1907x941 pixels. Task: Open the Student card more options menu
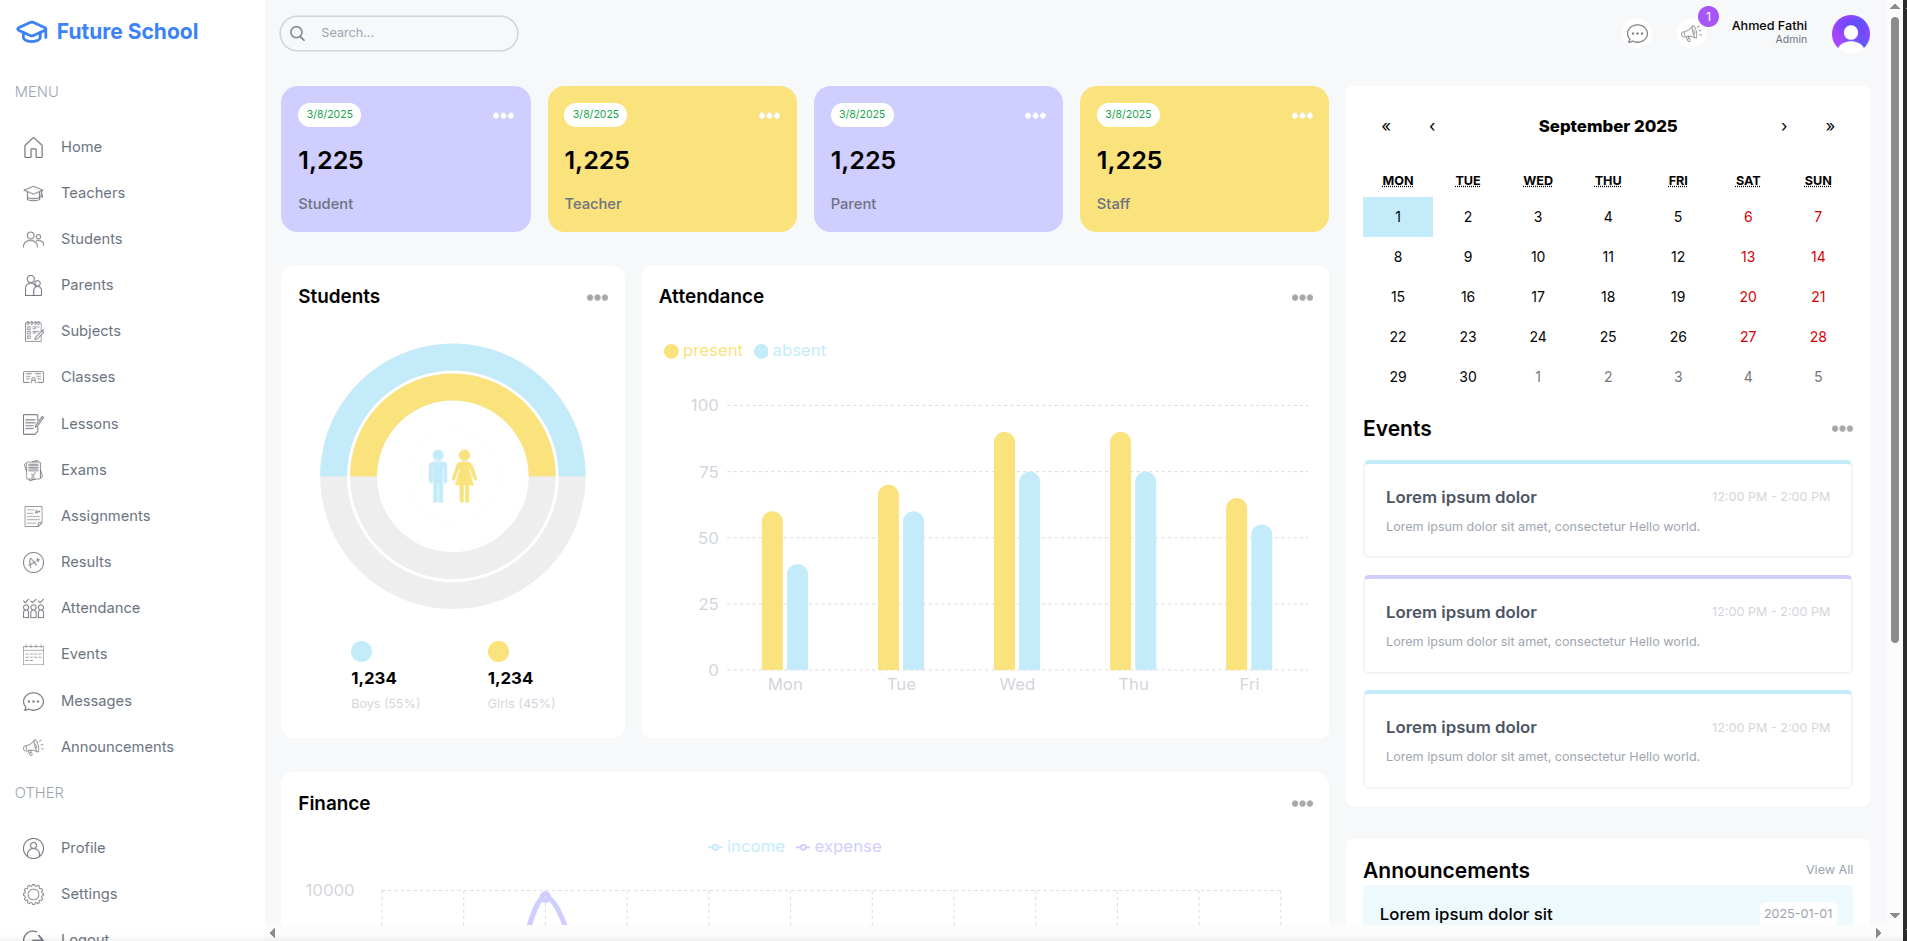[x=503, y=116]
